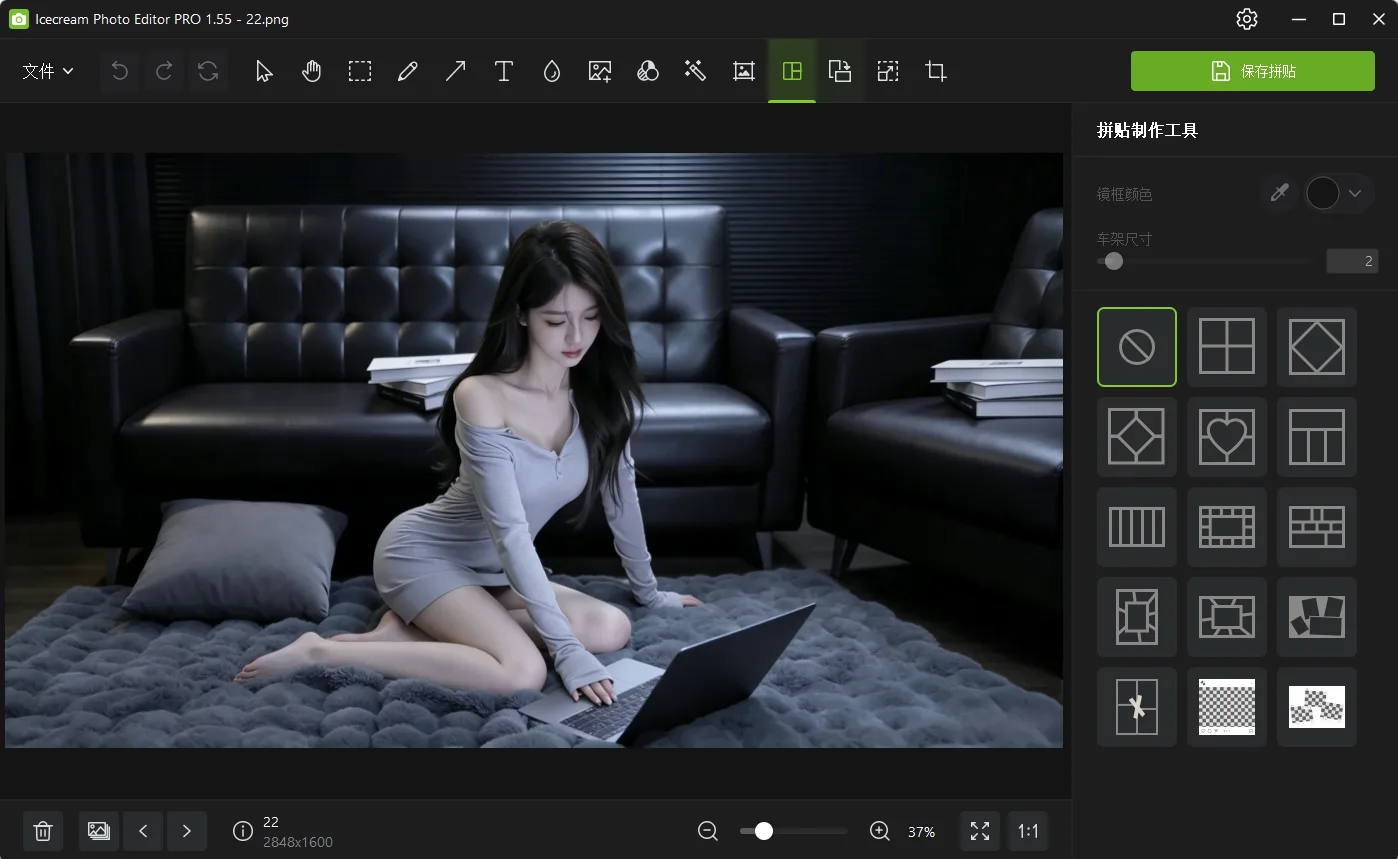Show image info icon

(x=243, y=831)
